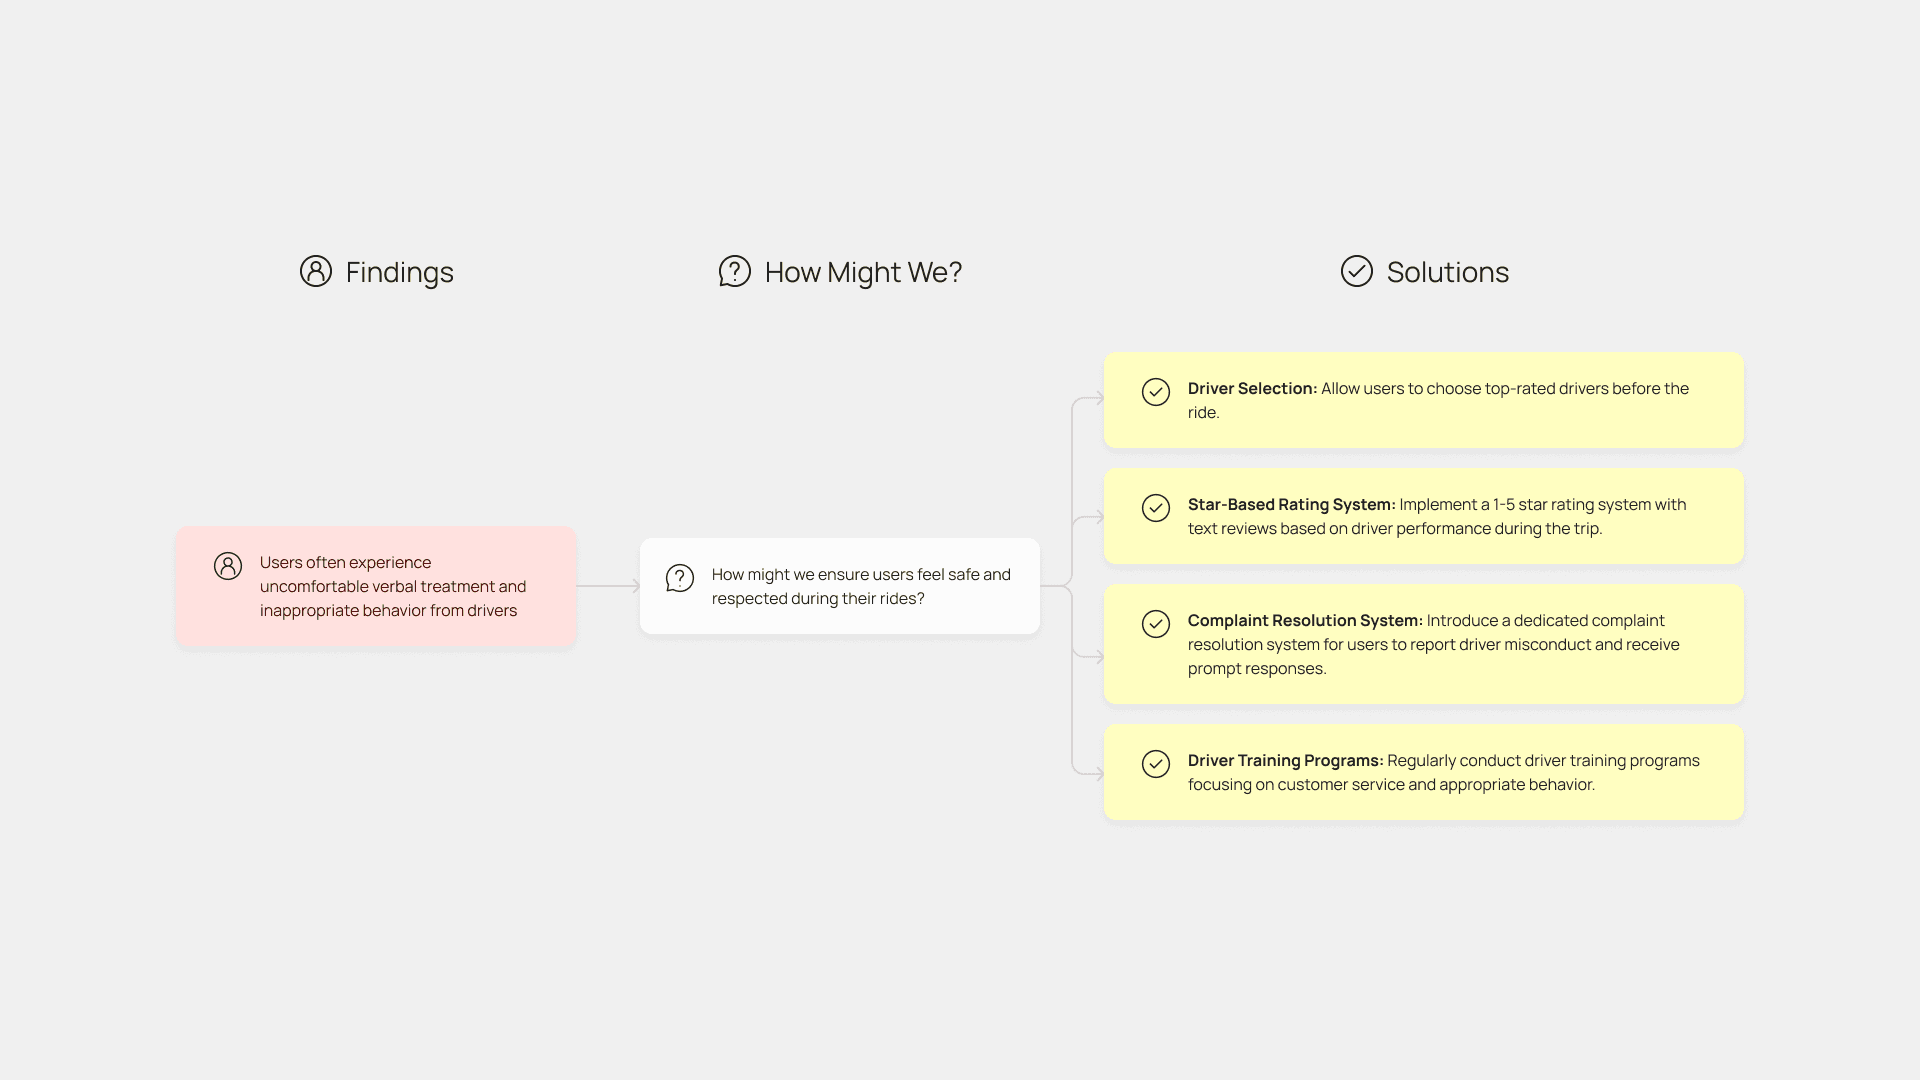This screenshot has height=1080, width=1920.
Task: Click the Driver Training Programs bold label
Action: [1285, 760]
